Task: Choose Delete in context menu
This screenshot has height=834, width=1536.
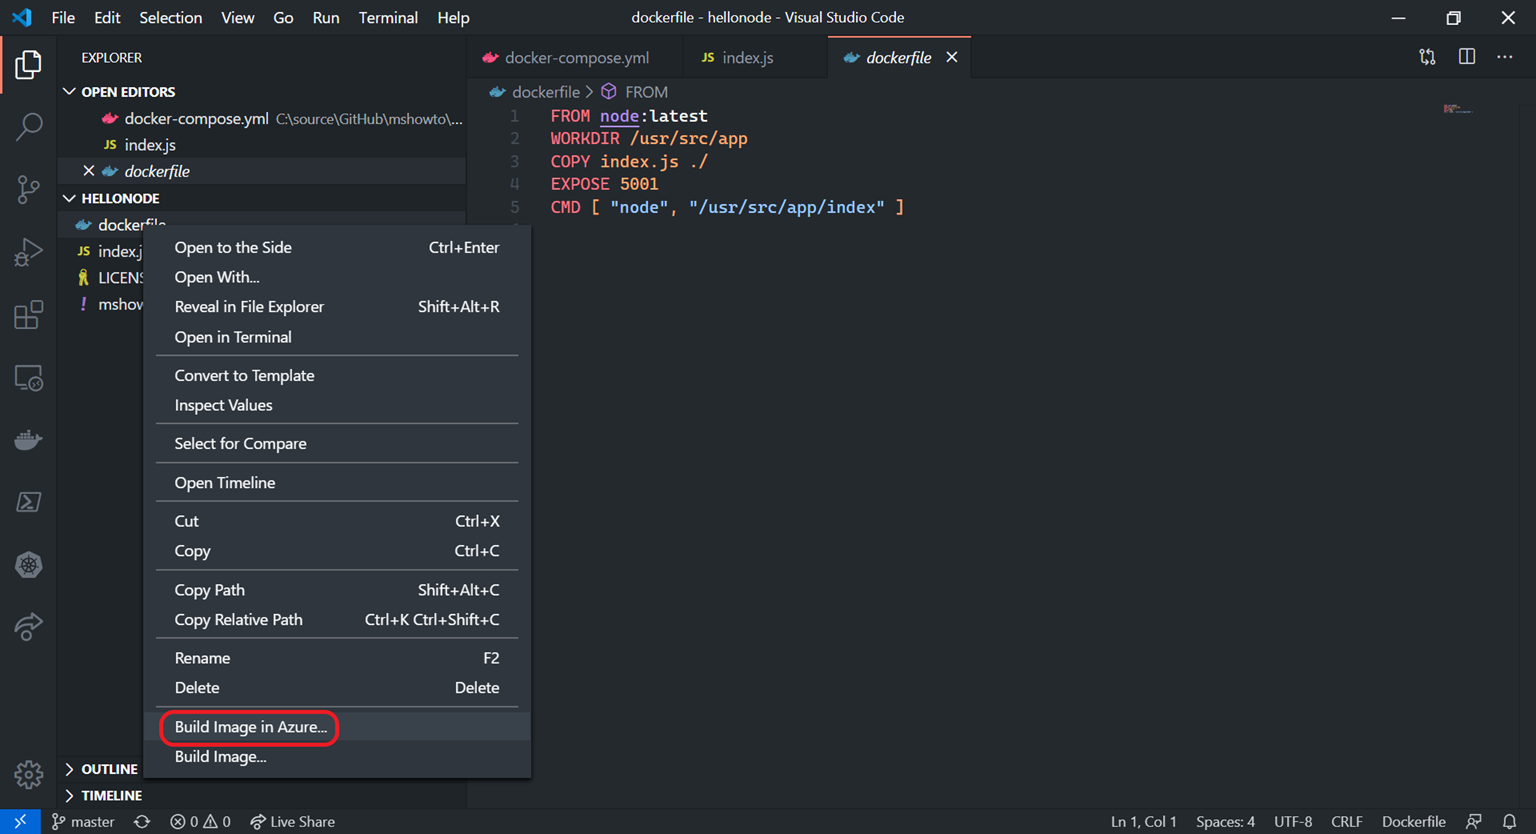Action: [337, 688]
